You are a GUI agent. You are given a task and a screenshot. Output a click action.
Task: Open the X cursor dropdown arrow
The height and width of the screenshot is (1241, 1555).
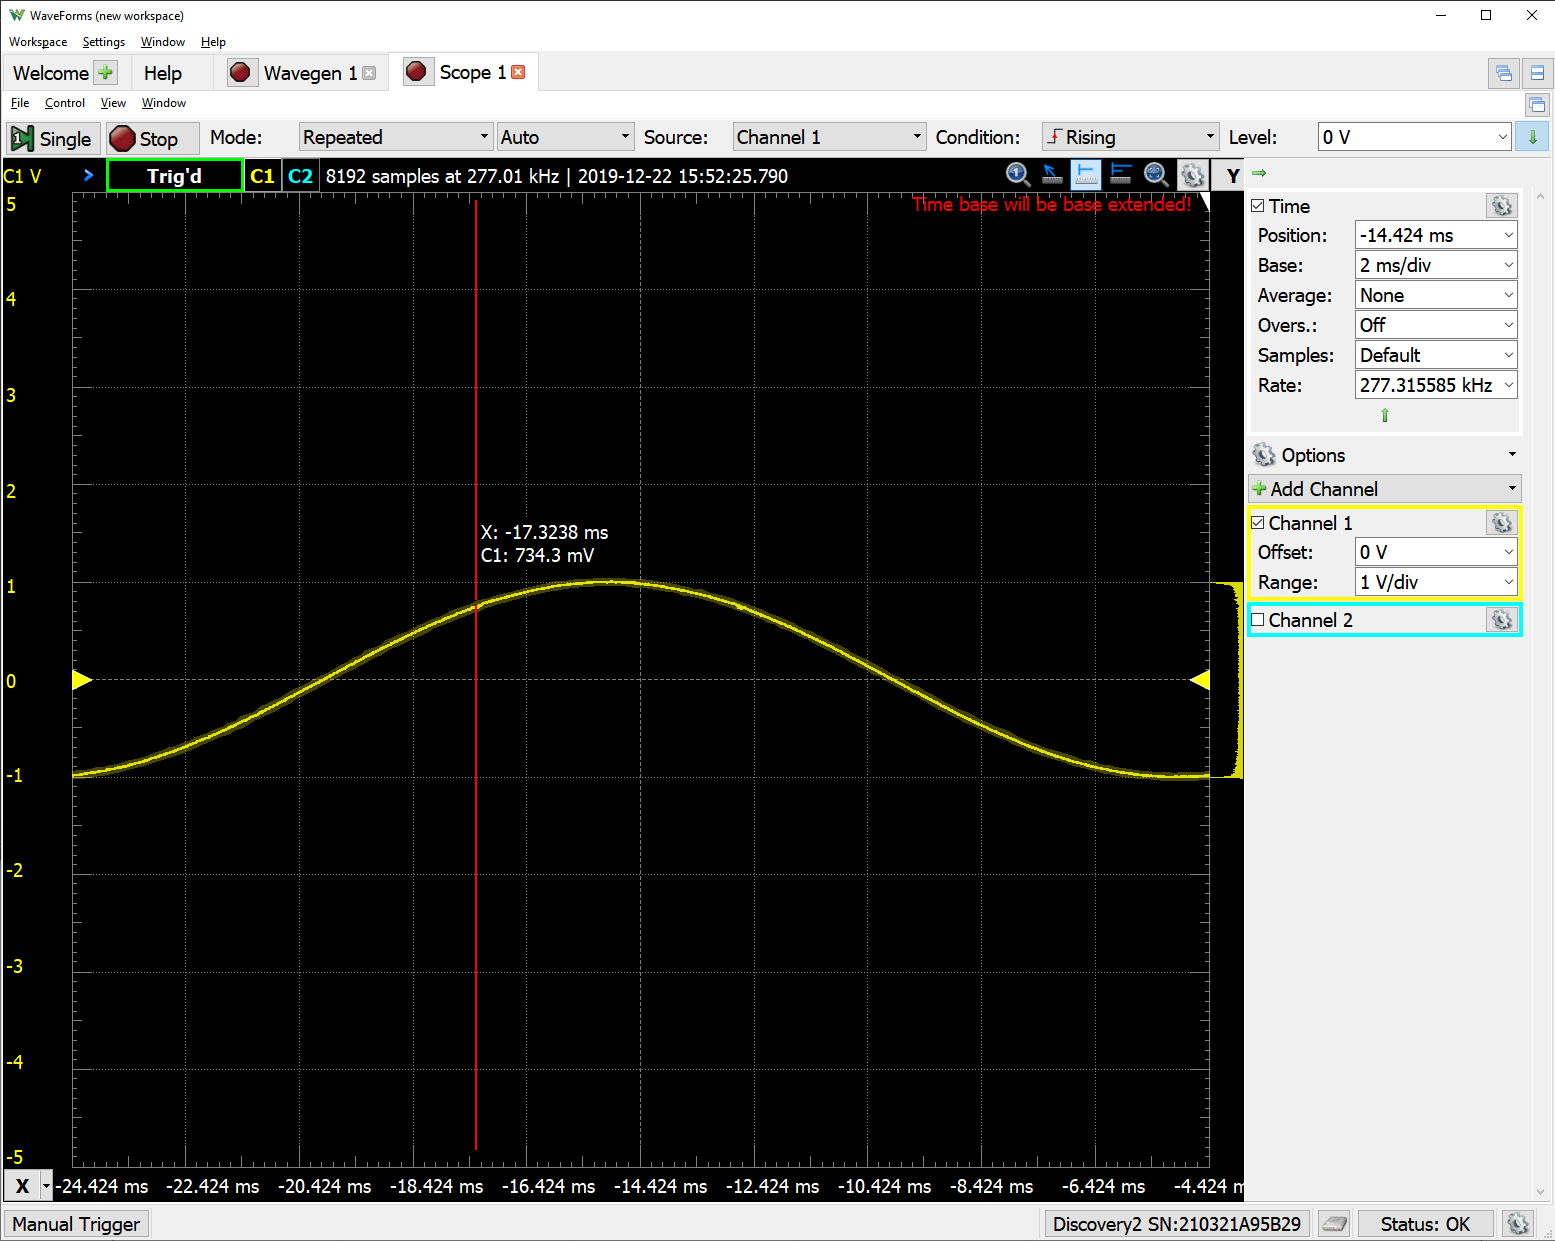pos(47,1186)
